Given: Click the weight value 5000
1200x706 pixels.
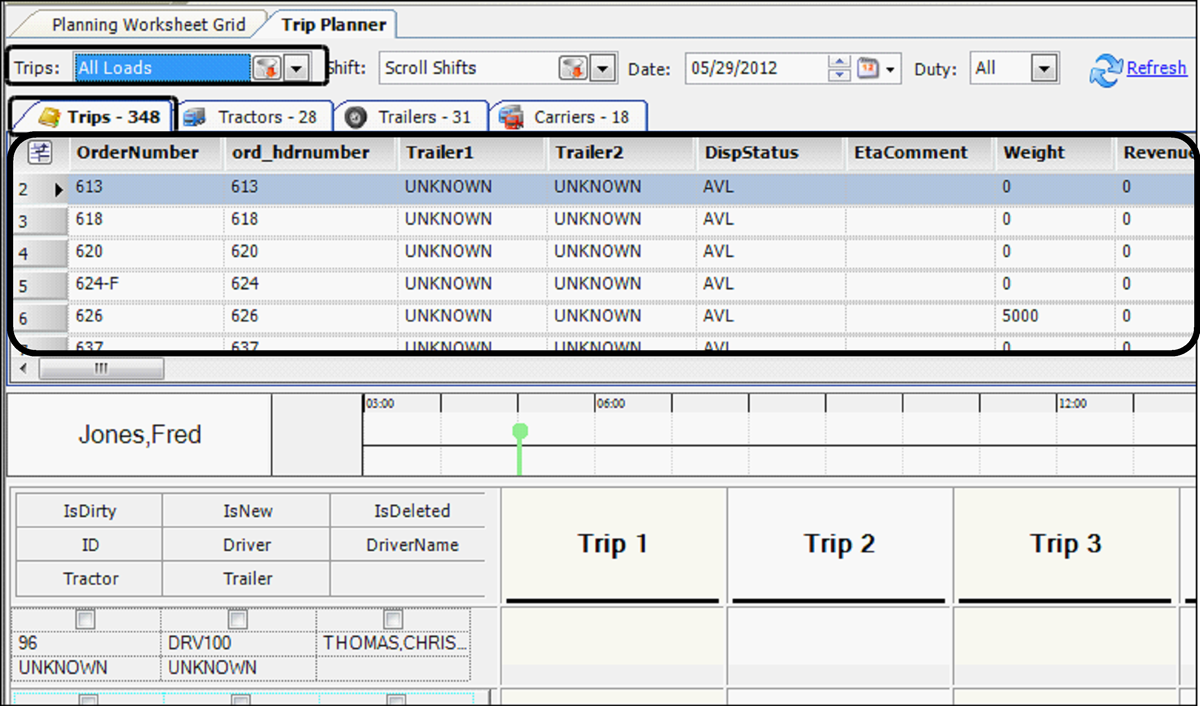Looking at the screenshot, I should click(1021, 317).
